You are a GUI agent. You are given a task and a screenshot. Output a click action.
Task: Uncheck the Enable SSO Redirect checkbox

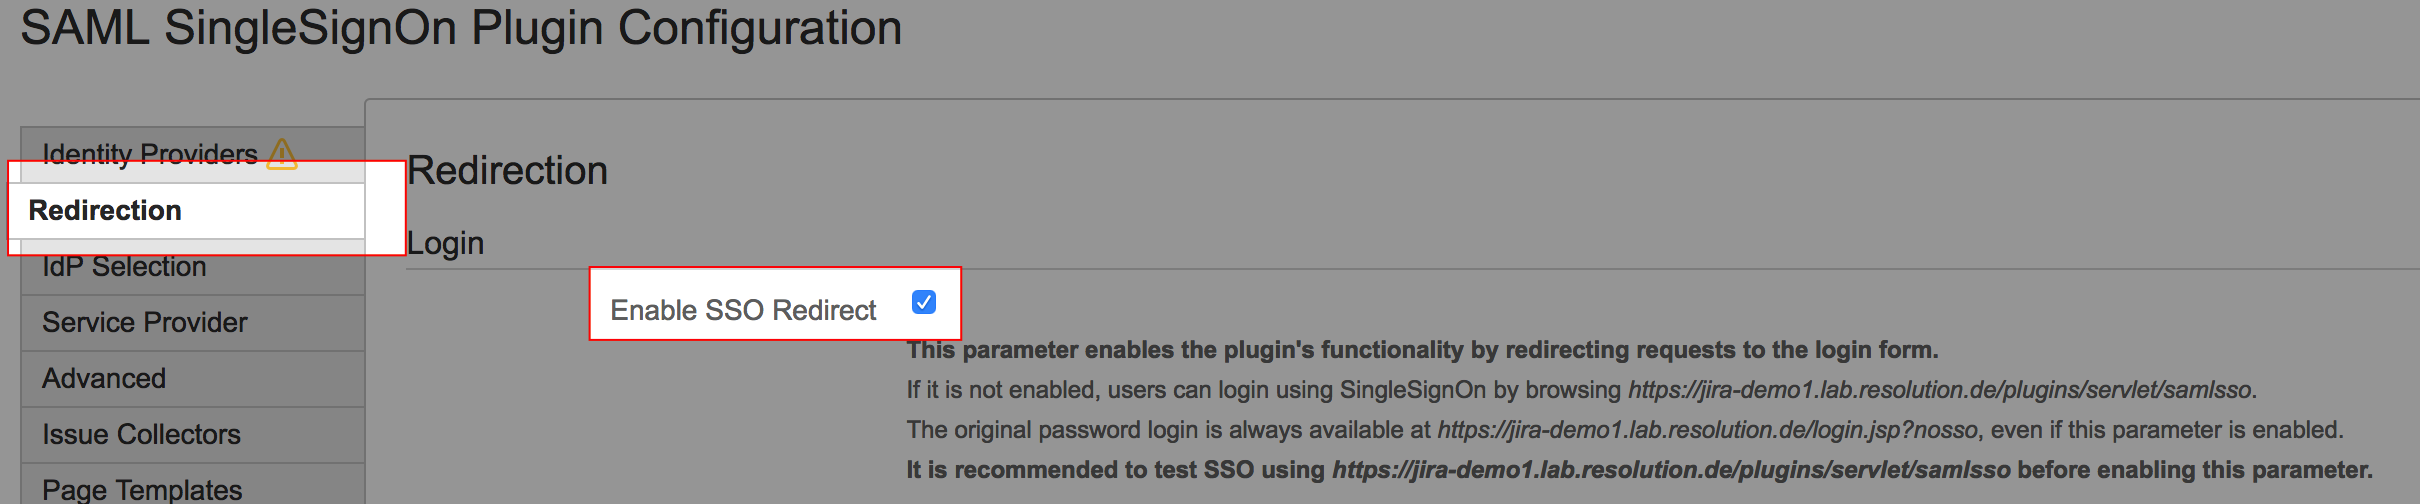(923, 302)
